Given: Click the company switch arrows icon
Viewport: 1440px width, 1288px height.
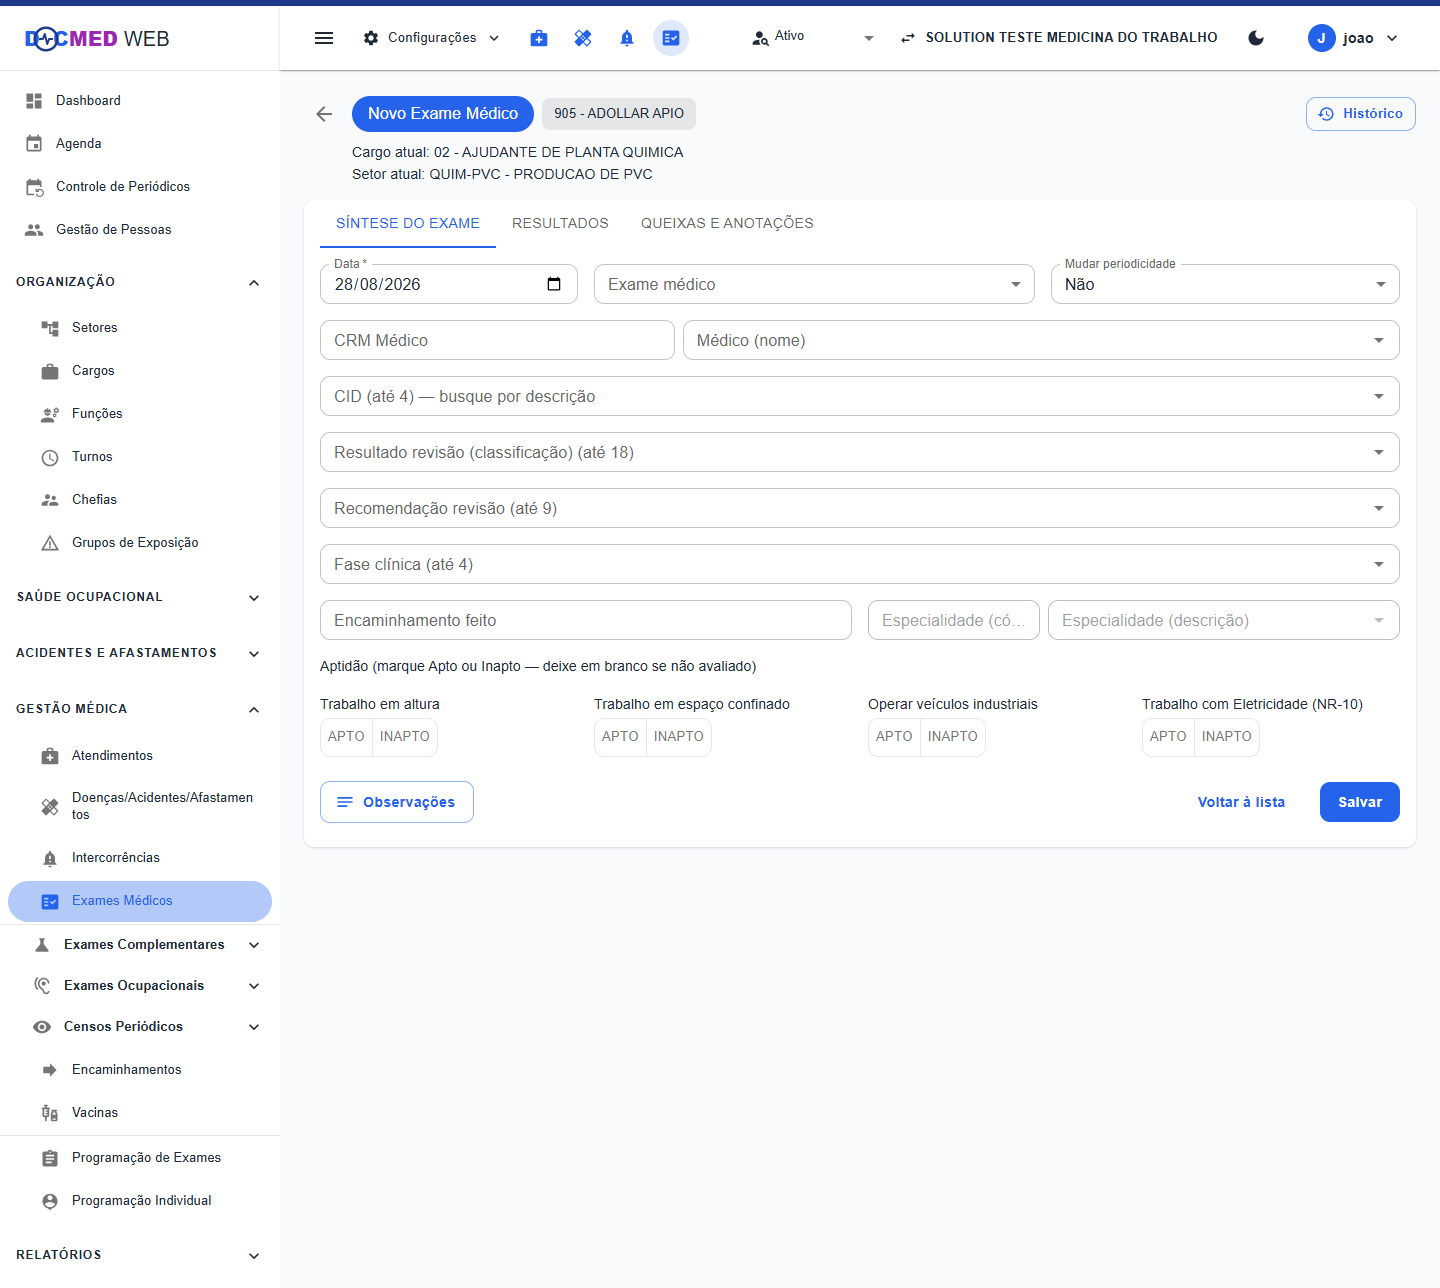Looking at the screenshot, I should [908, 38].
